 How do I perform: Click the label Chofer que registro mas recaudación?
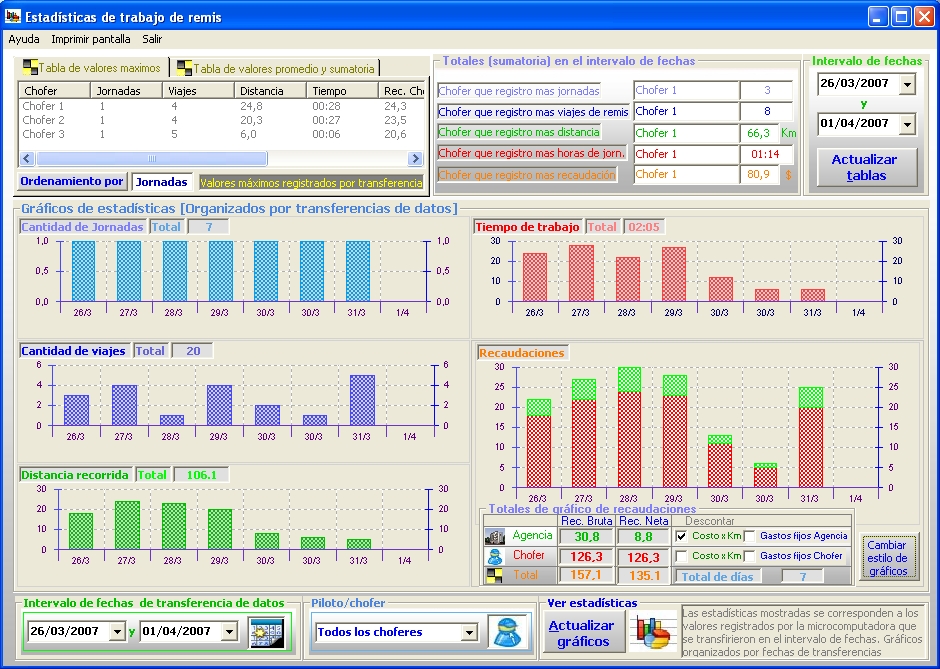pyautogui.click(x=528, y=175)
